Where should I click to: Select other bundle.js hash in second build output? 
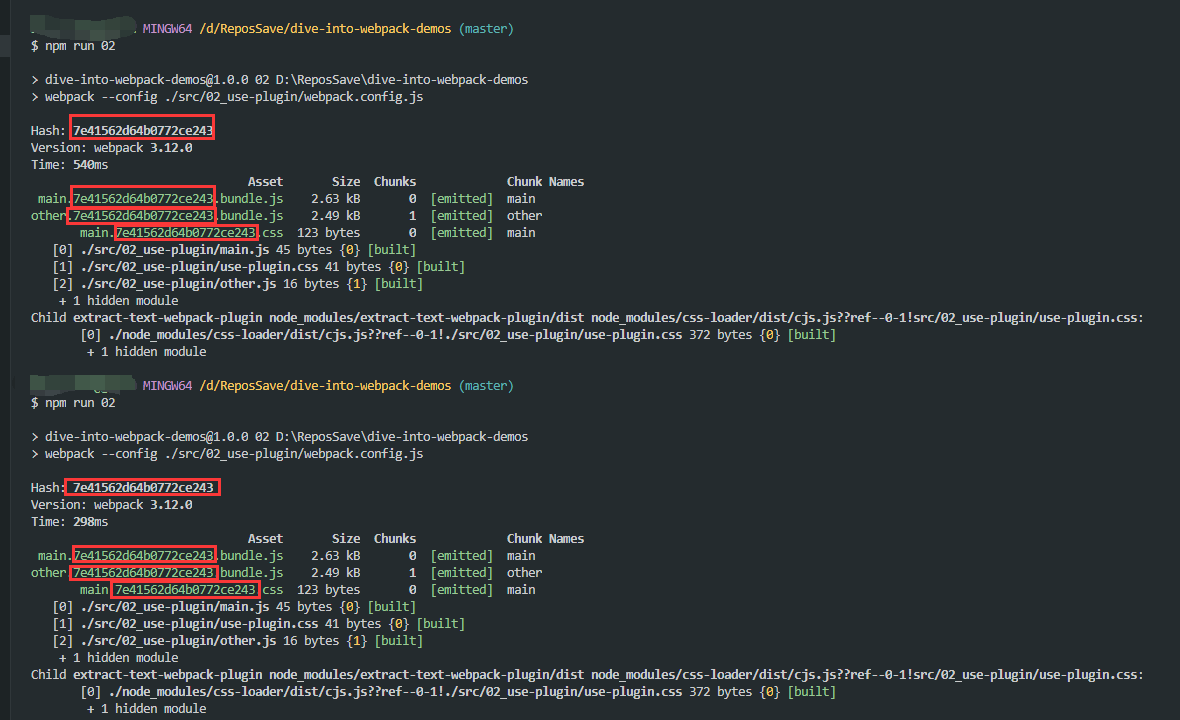pyautogui.click(x=143, y=573)
